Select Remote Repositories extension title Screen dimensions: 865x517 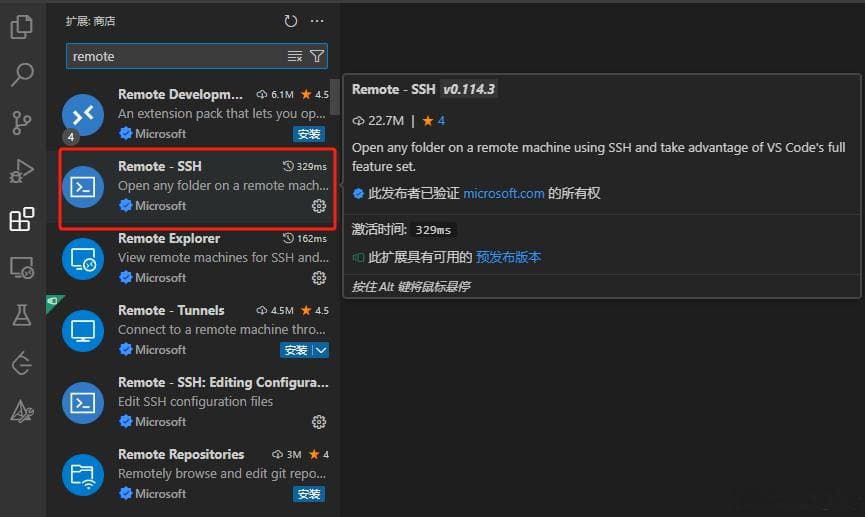[x=181, y=454]
